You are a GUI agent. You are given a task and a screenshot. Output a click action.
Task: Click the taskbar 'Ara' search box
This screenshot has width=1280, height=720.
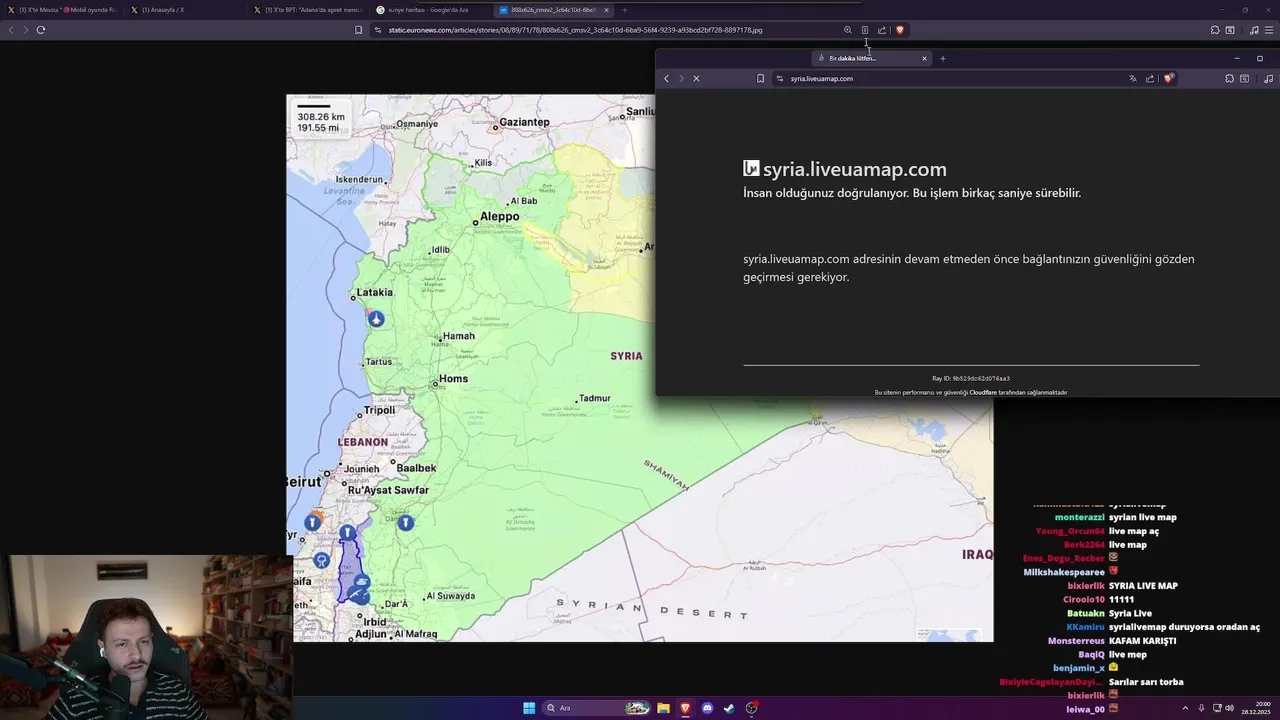click(597, 708)
